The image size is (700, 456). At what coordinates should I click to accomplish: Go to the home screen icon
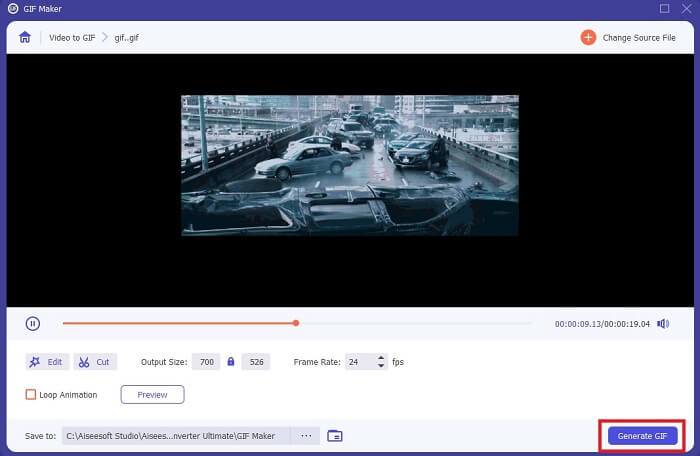25,37
